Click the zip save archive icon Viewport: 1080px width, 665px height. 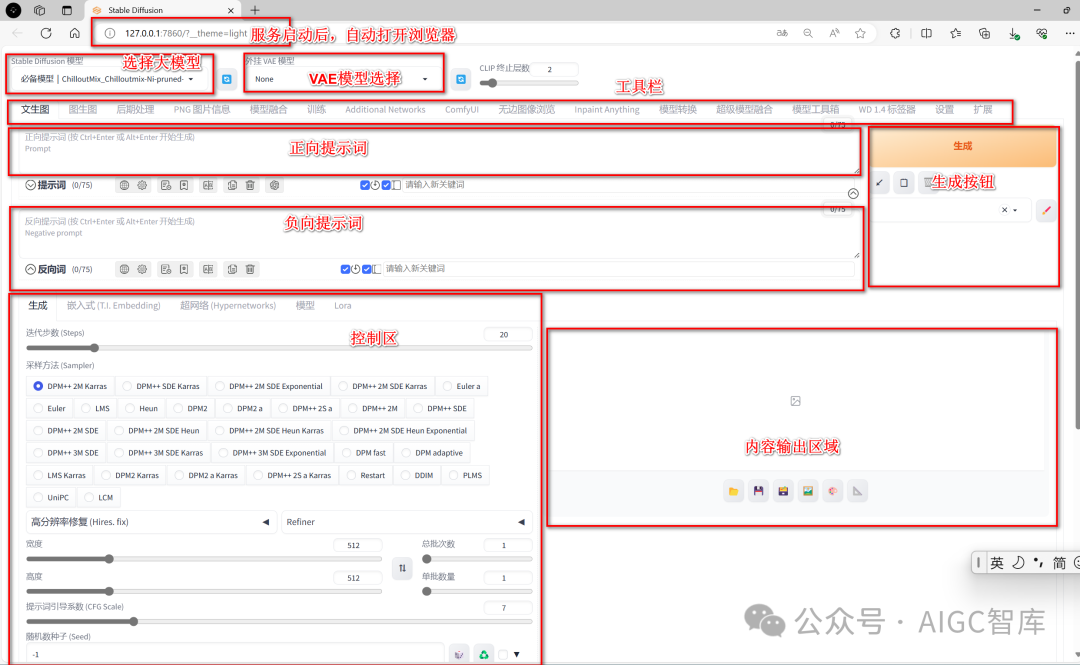(783, 491)
